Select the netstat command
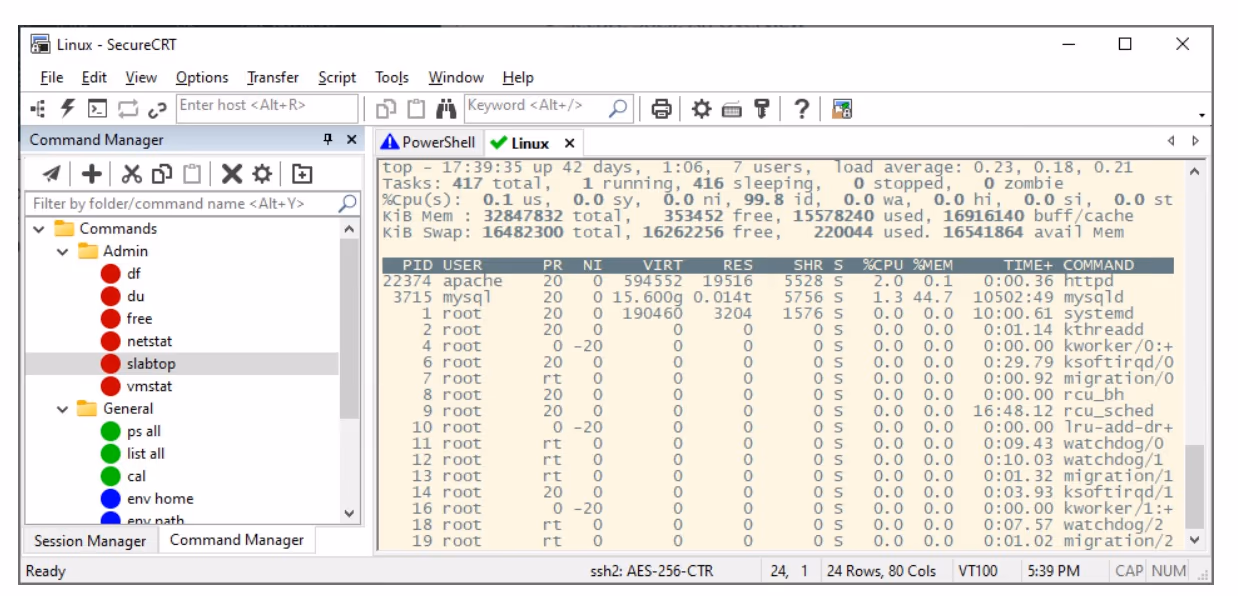1238x596 pixels. [x=149, y=341]
